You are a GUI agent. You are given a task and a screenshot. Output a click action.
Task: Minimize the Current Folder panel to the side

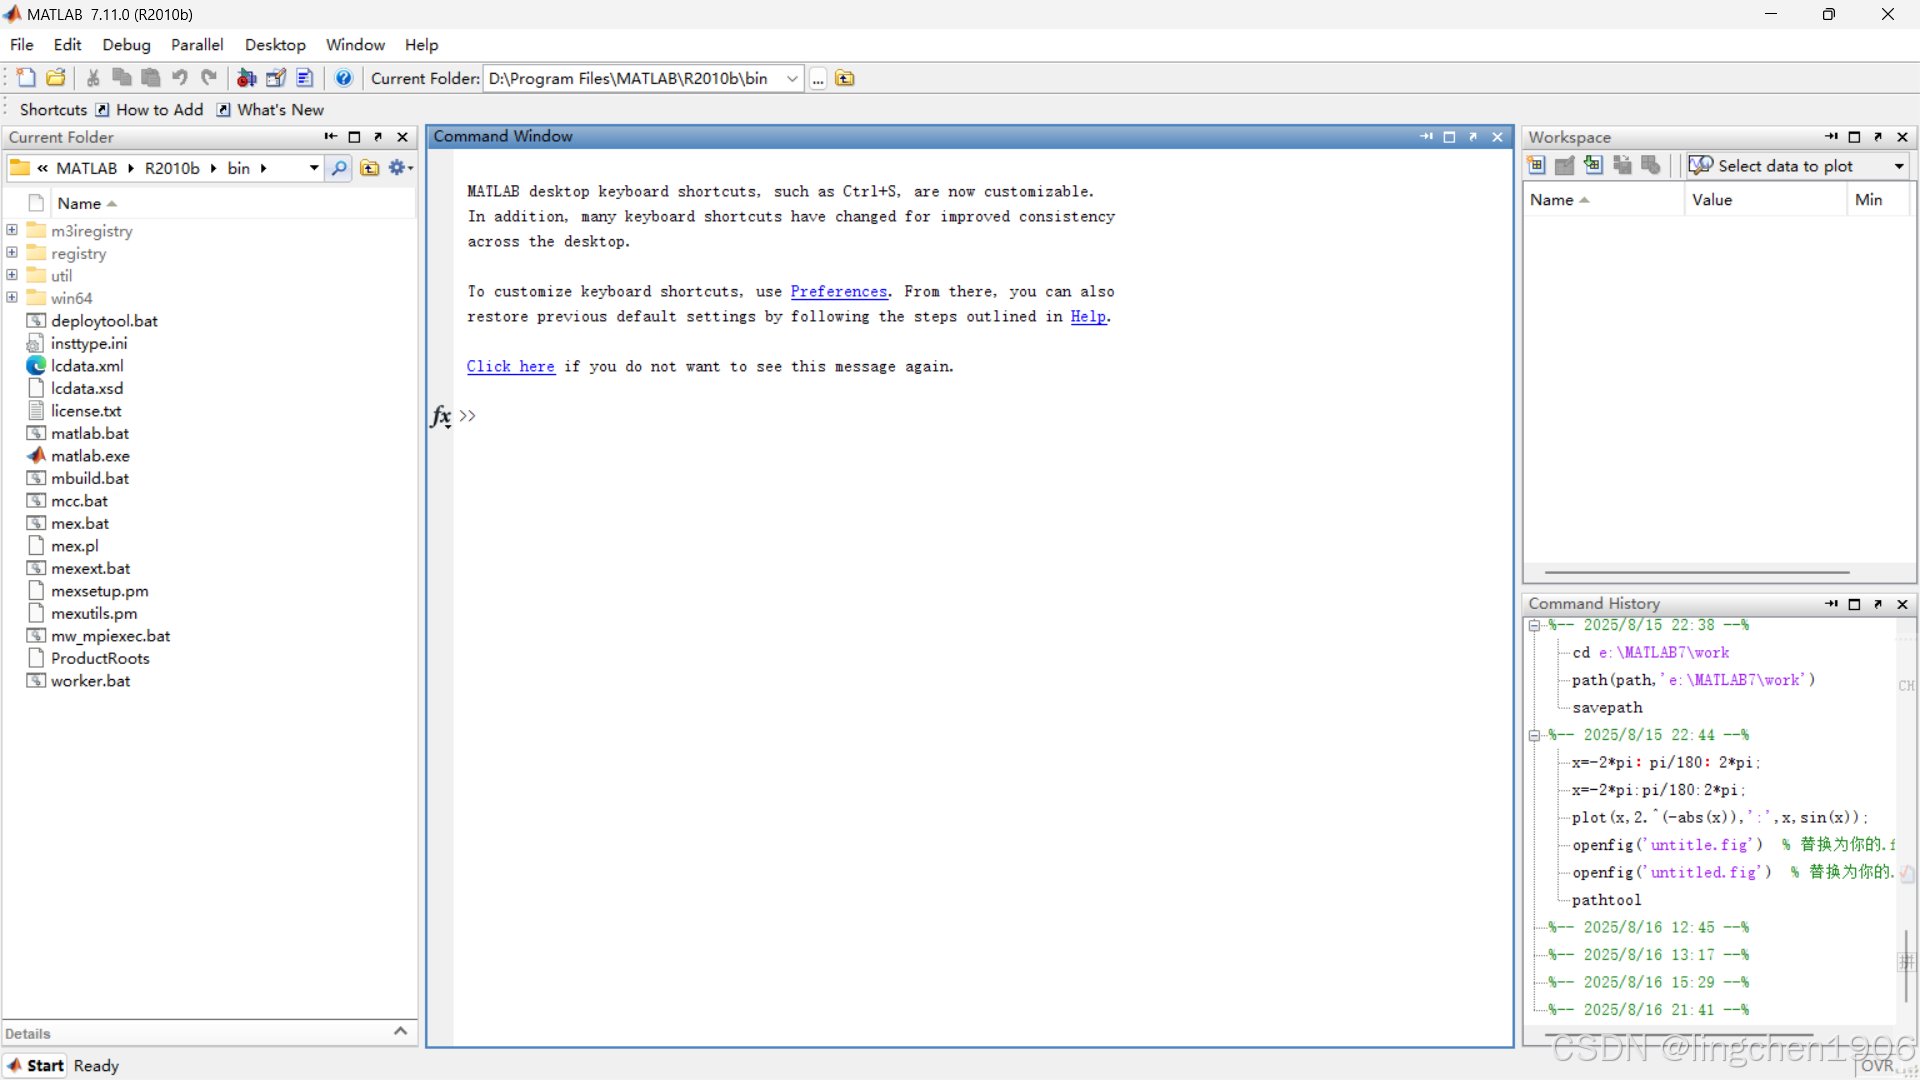click(330, 137)
